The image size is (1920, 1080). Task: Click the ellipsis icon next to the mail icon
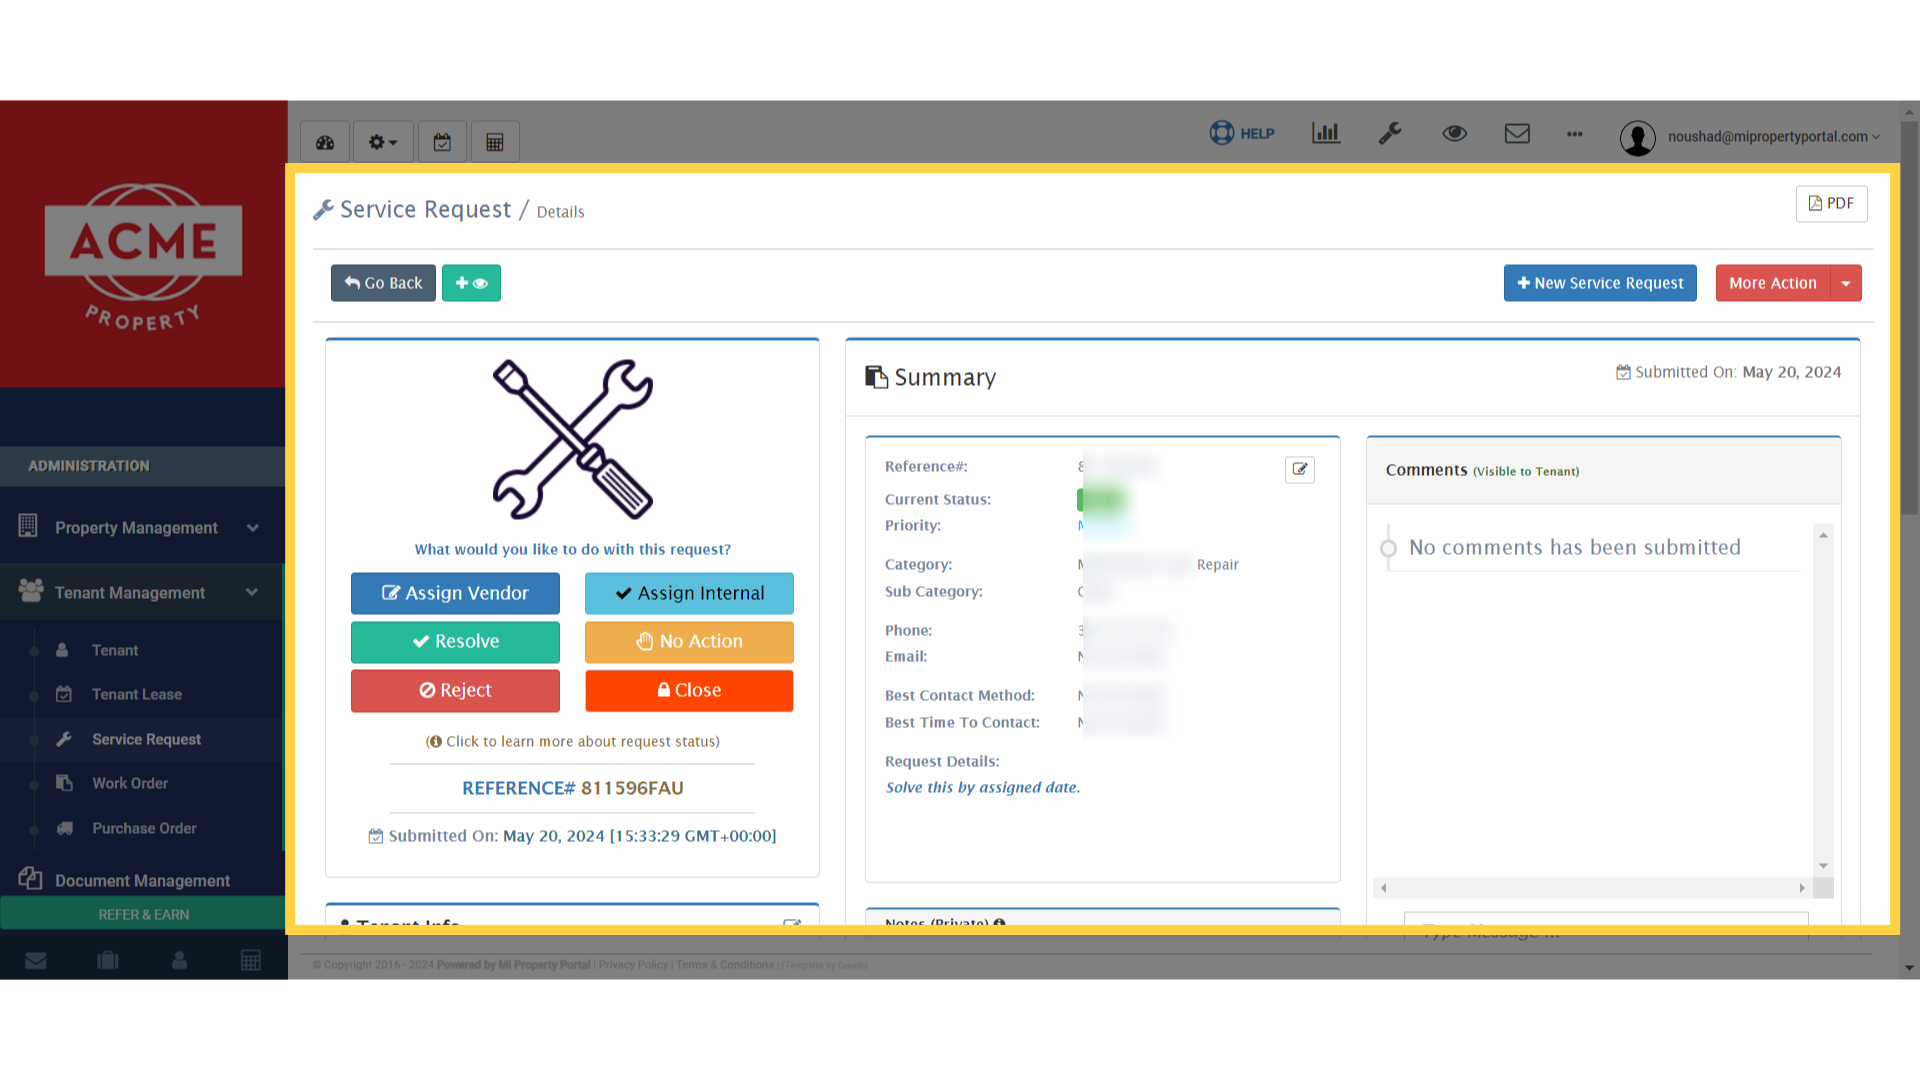(1574, 135)
